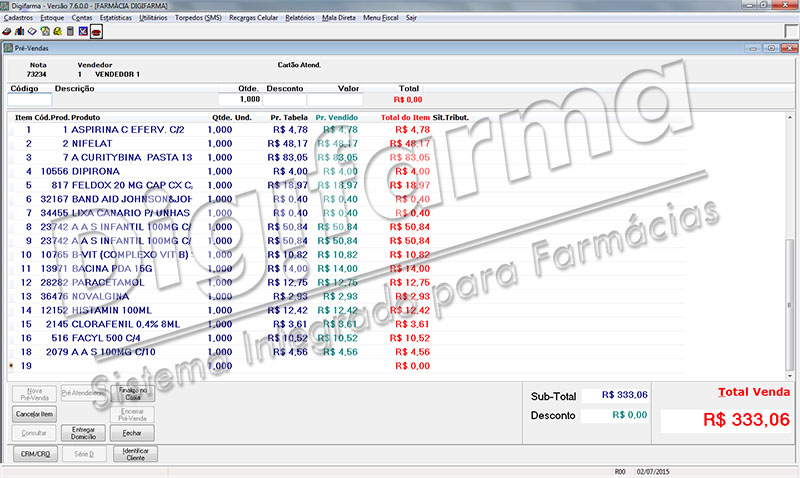Open the Recargas Celular menu
The image size is (800, 478).
tap(254, 18)
